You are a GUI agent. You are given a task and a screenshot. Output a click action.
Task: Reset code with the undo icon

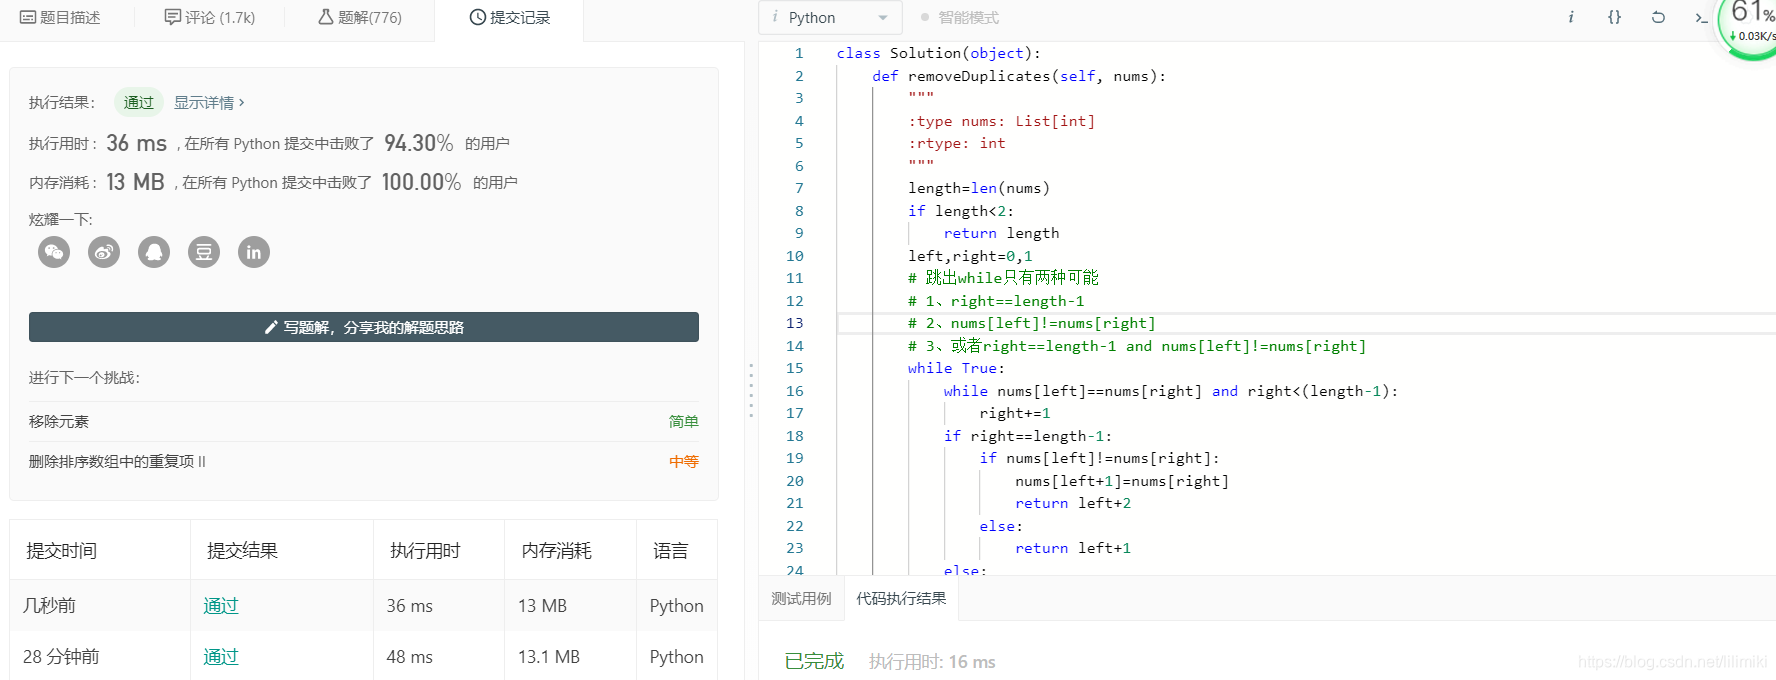point(1658,17)
